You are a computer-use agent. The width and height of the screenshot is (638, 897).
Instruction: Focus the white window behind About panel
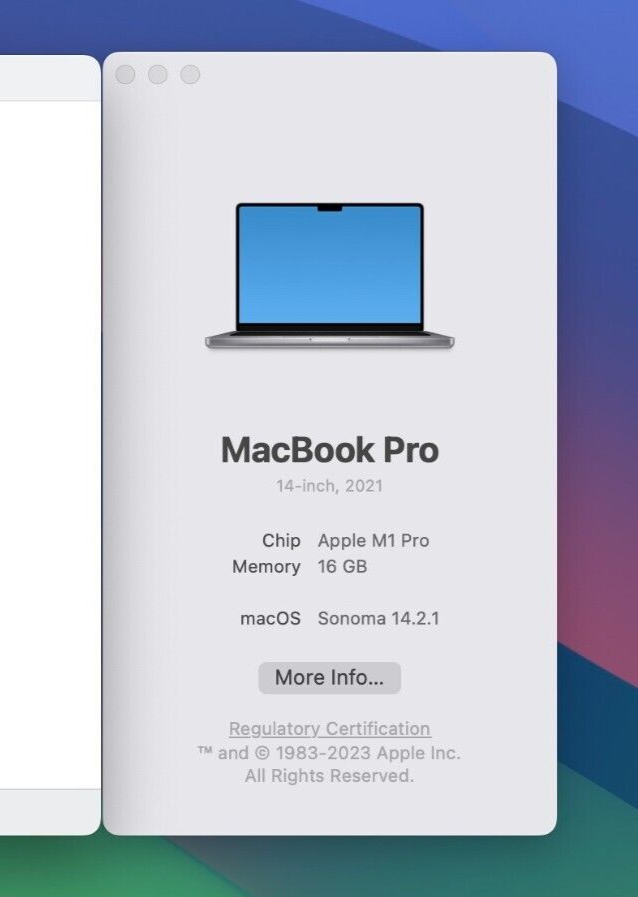pyautogui.click(x=50, y=445)
